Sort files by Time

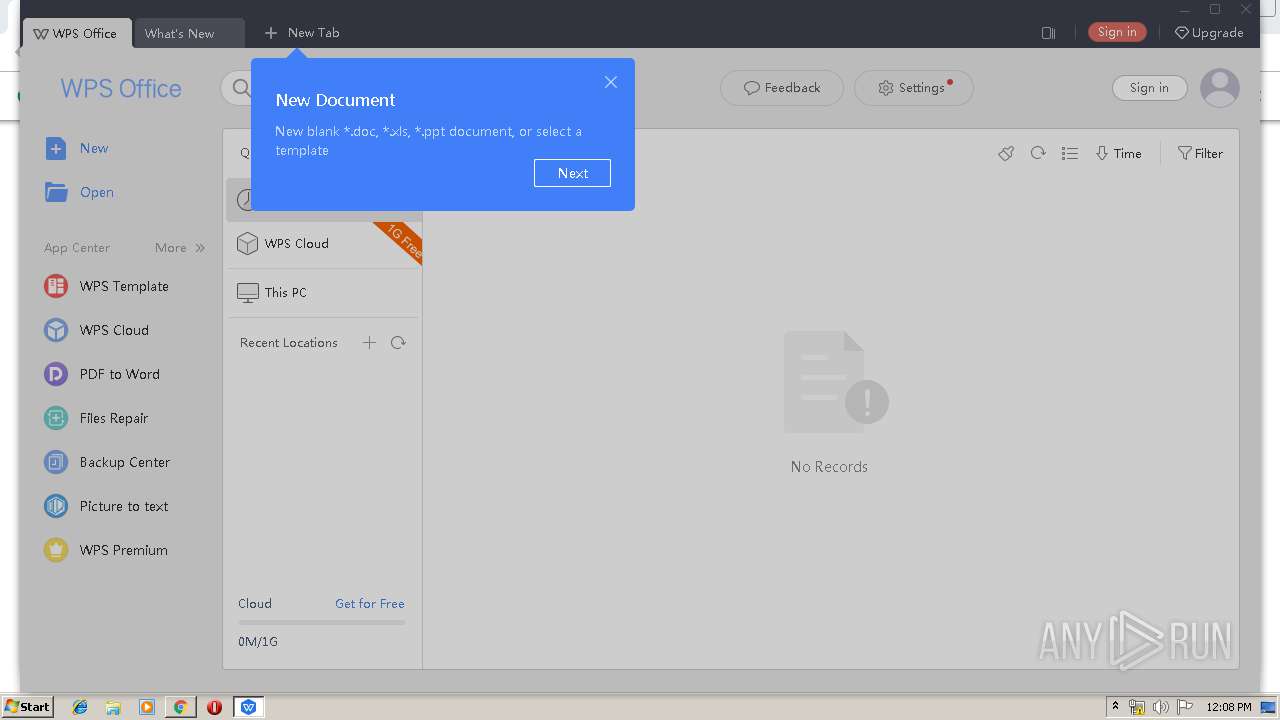coord(1118,153)
